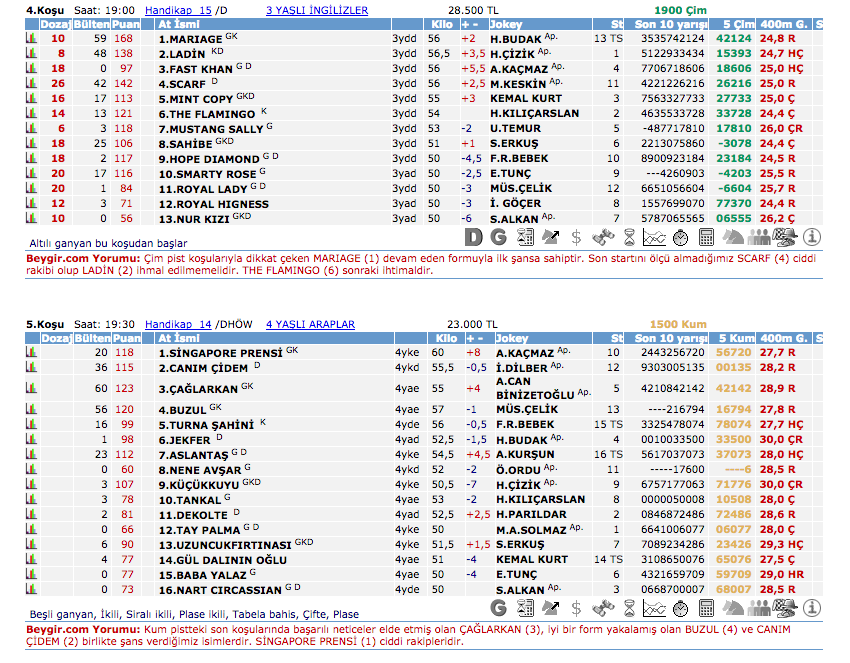Open the stopwatch icon under race 5
Viewport: 850px width, 663px height.
tap(681, 608)
